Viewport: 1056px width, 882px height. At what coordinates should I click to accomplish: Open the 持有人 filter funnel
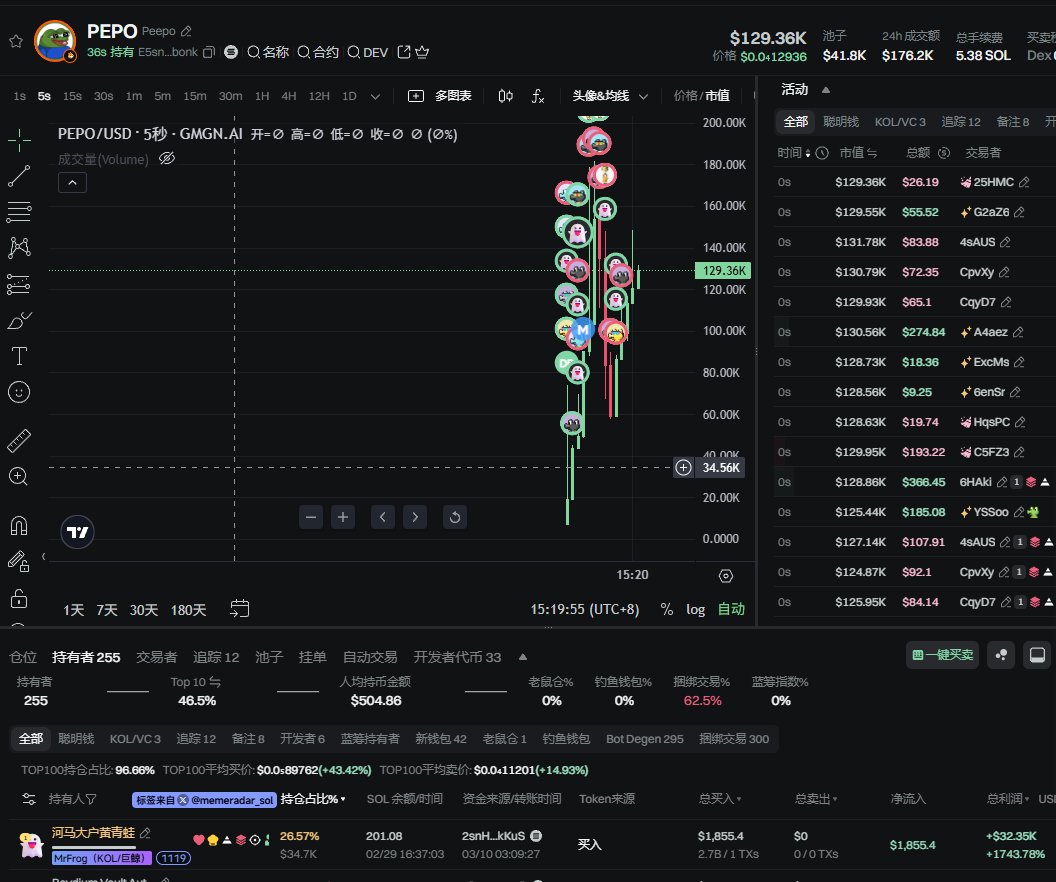[91, 799]
